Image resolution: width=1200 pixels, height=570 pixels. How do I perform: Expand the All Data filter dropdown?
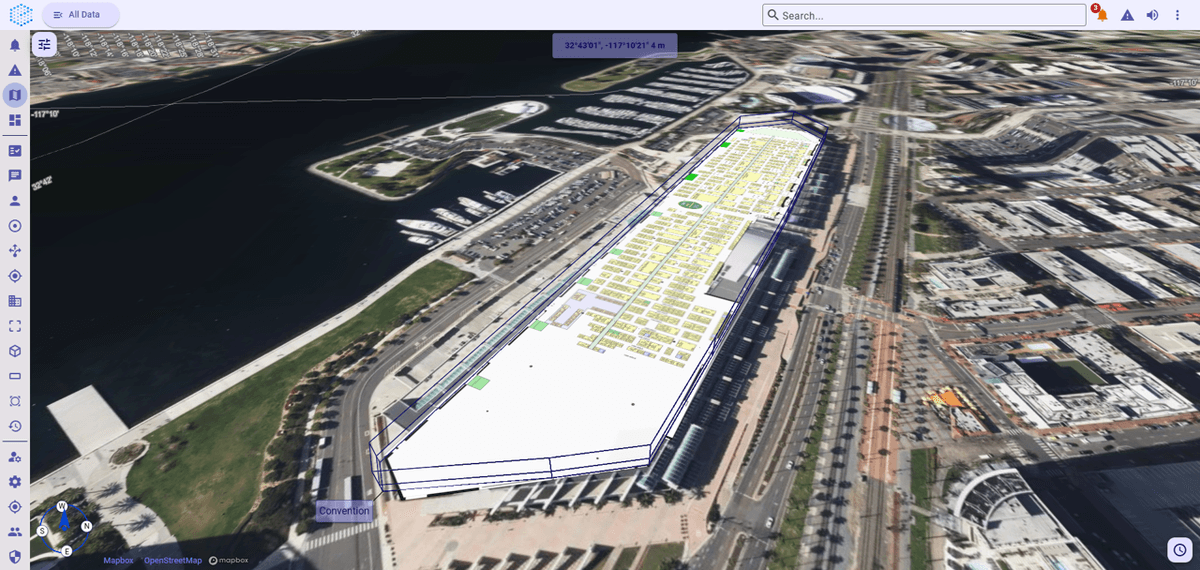(x=80, y=15)
